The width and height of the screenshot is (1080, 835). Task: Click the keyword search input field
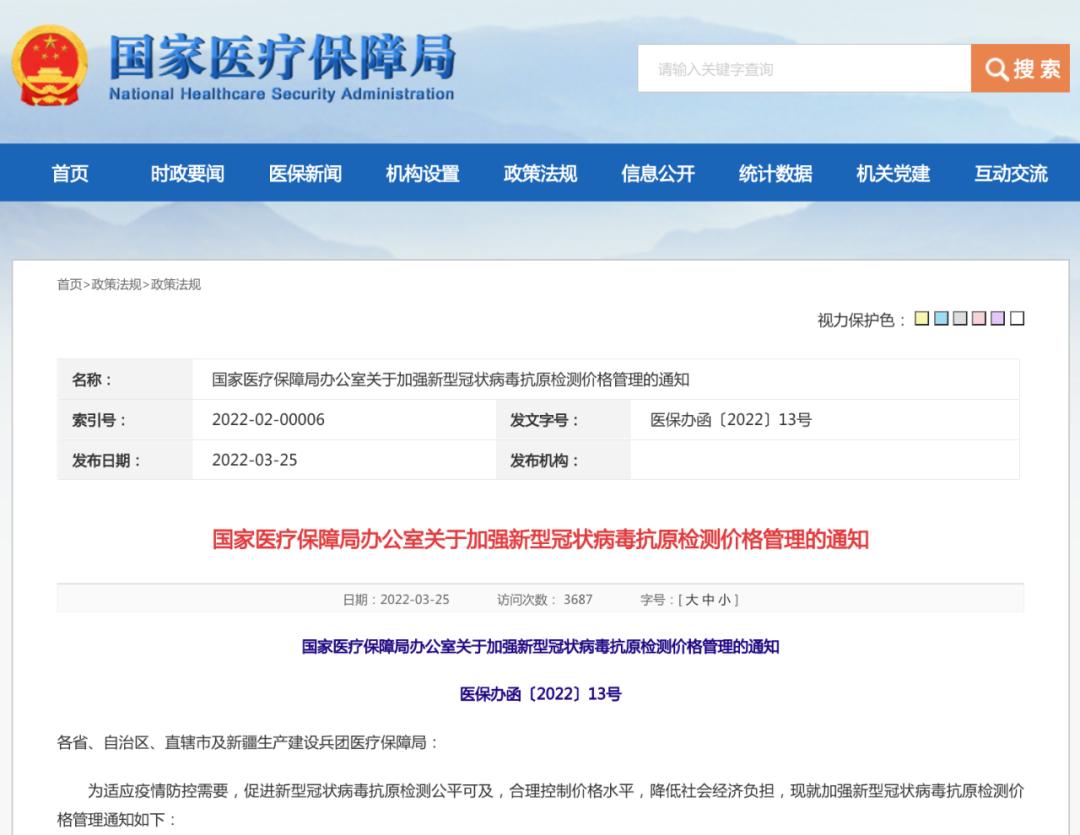click(x=800, y=69)
